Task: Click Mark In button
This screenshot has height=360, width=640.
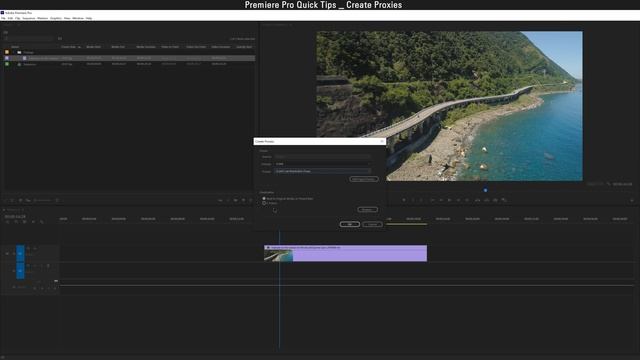Action: click(x=413, y=200)
